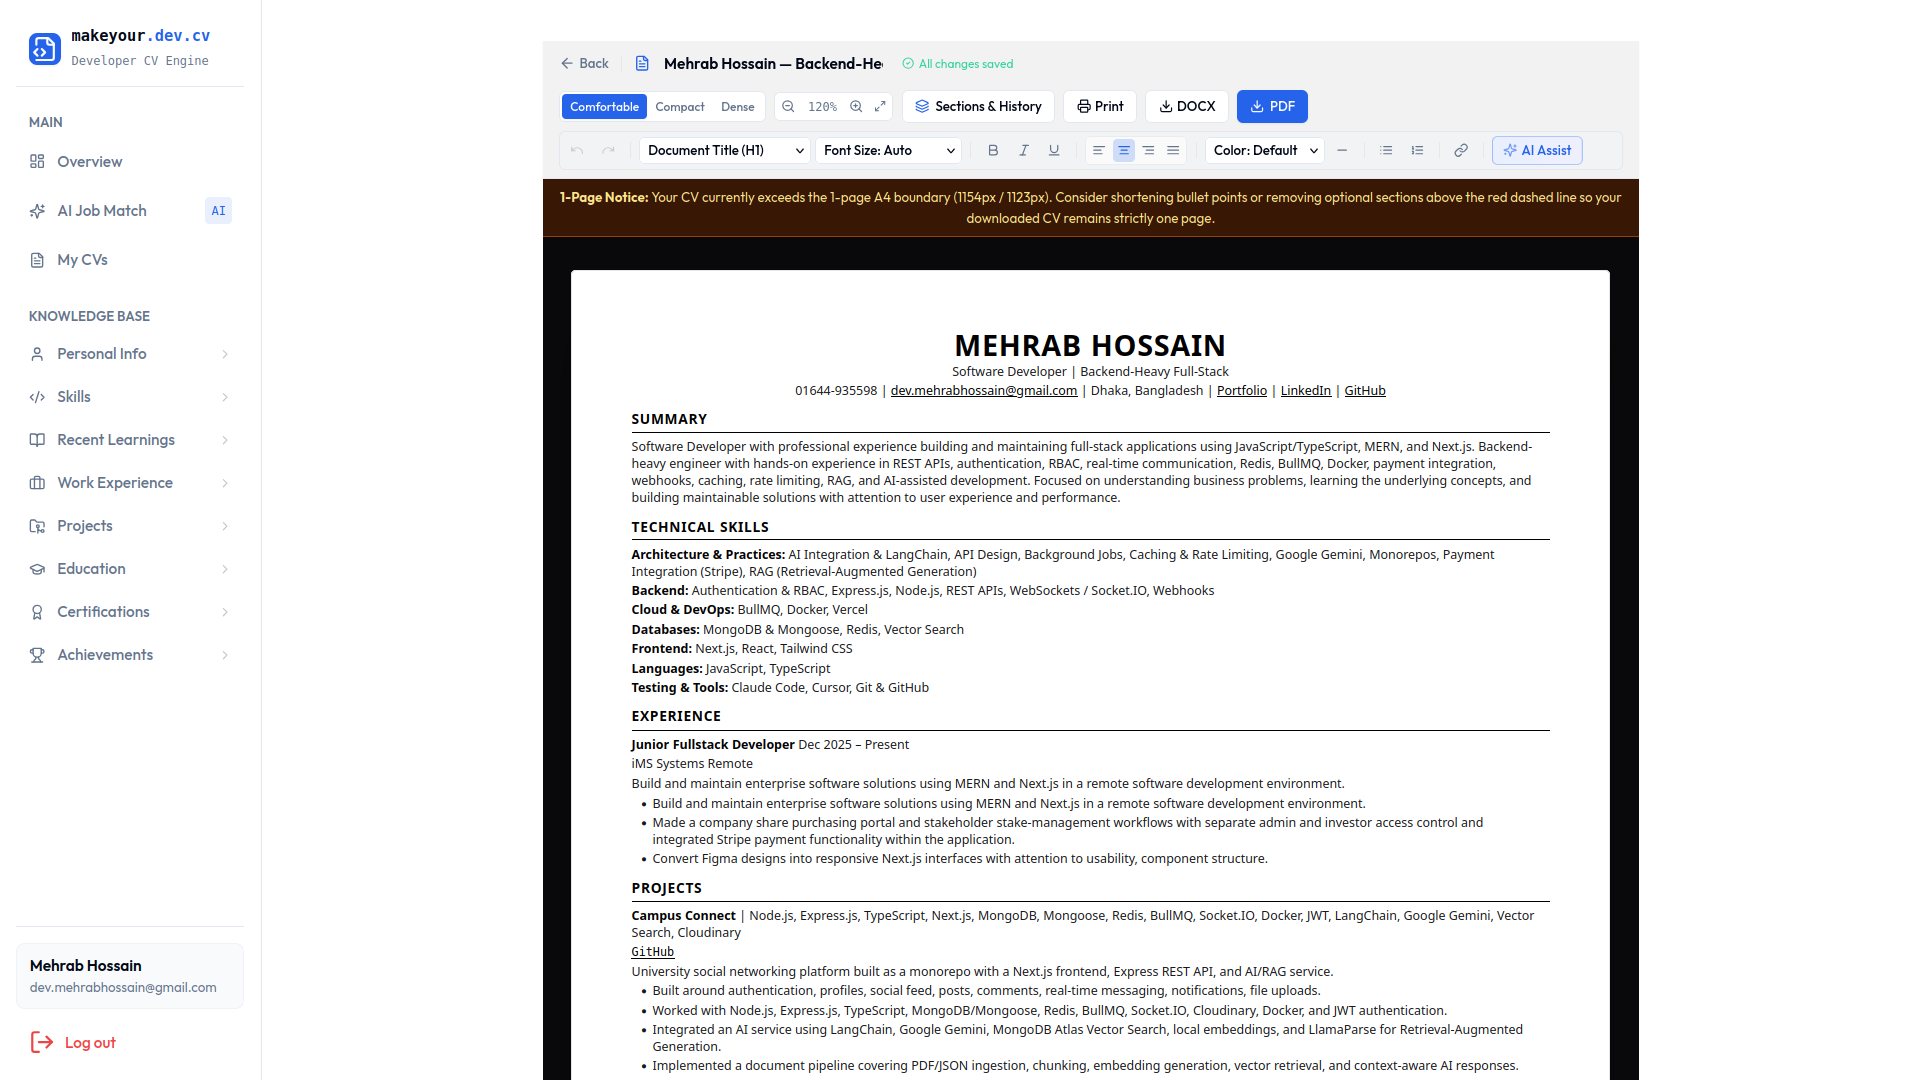Go Back from the editor

pyautogui.click(x=585, y=63)
